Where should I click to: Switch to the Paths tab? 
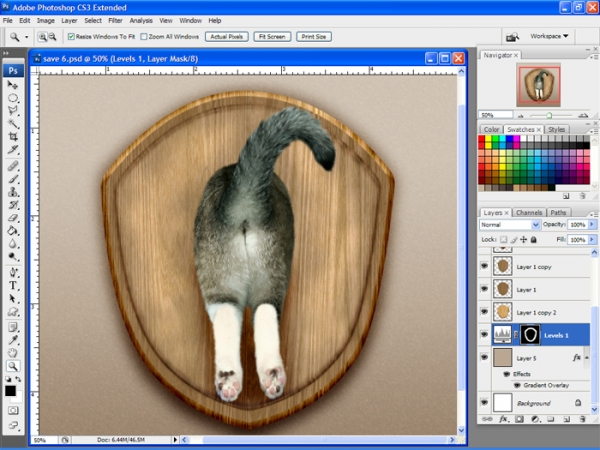tap(558, 213)
